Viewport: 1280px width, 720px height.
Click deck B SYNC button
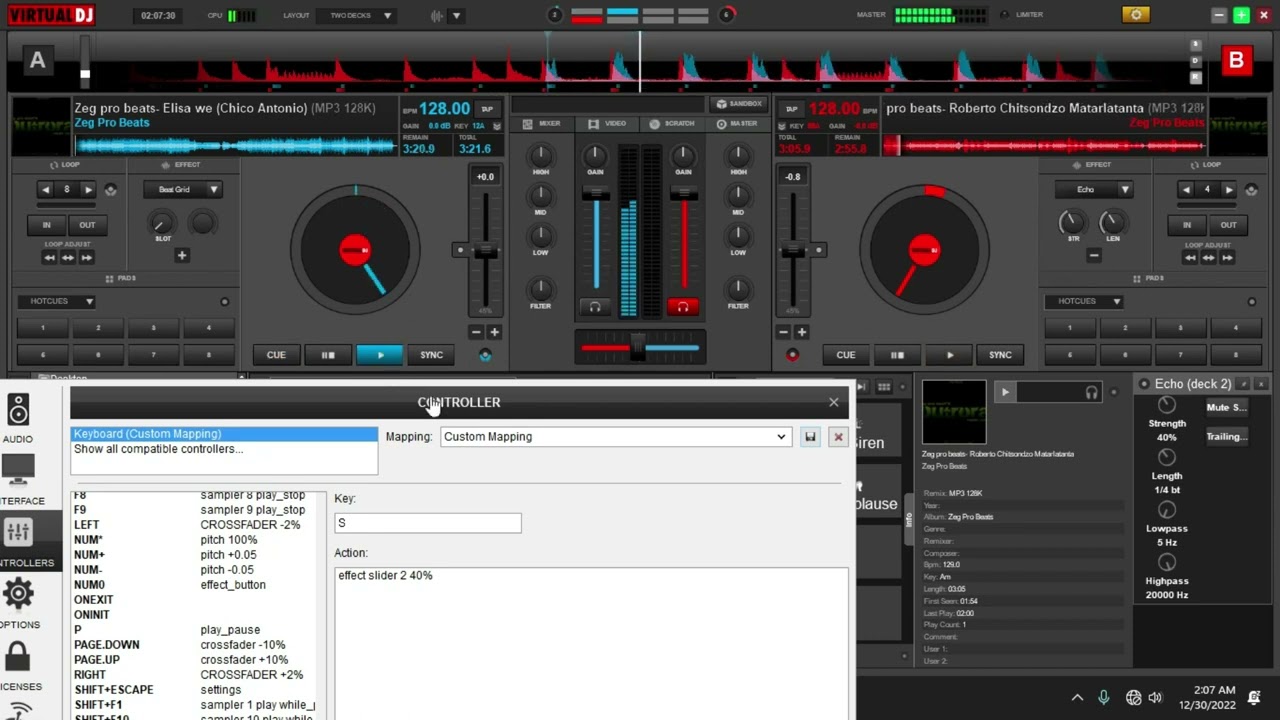[x=1000, y=355]
